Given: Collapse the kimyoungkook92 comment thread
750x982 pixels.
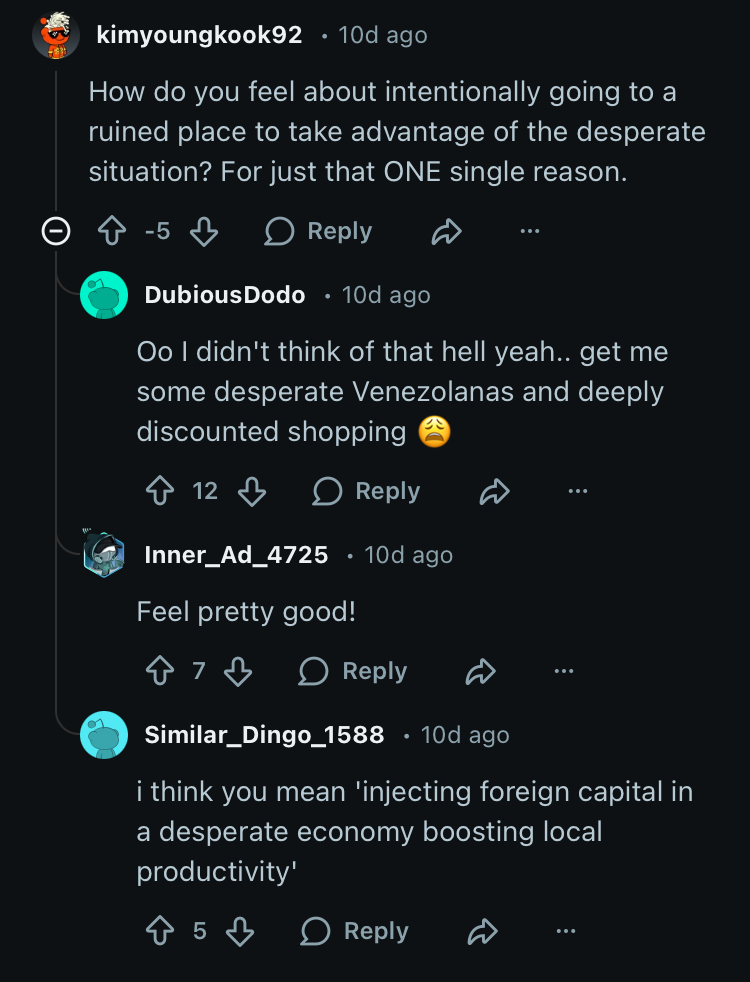Looking at the screenshot, I should click(56, 232).
